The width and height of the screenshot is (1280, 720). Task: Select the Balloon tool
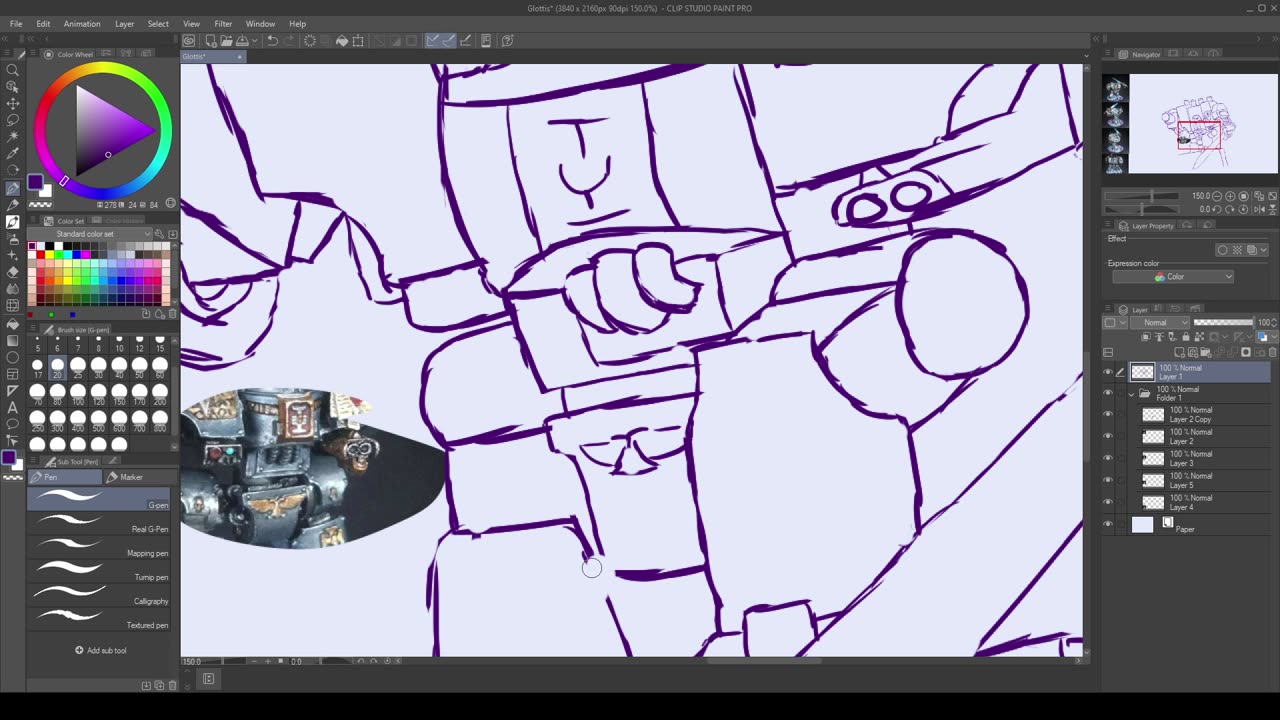(x=12, y=424)
